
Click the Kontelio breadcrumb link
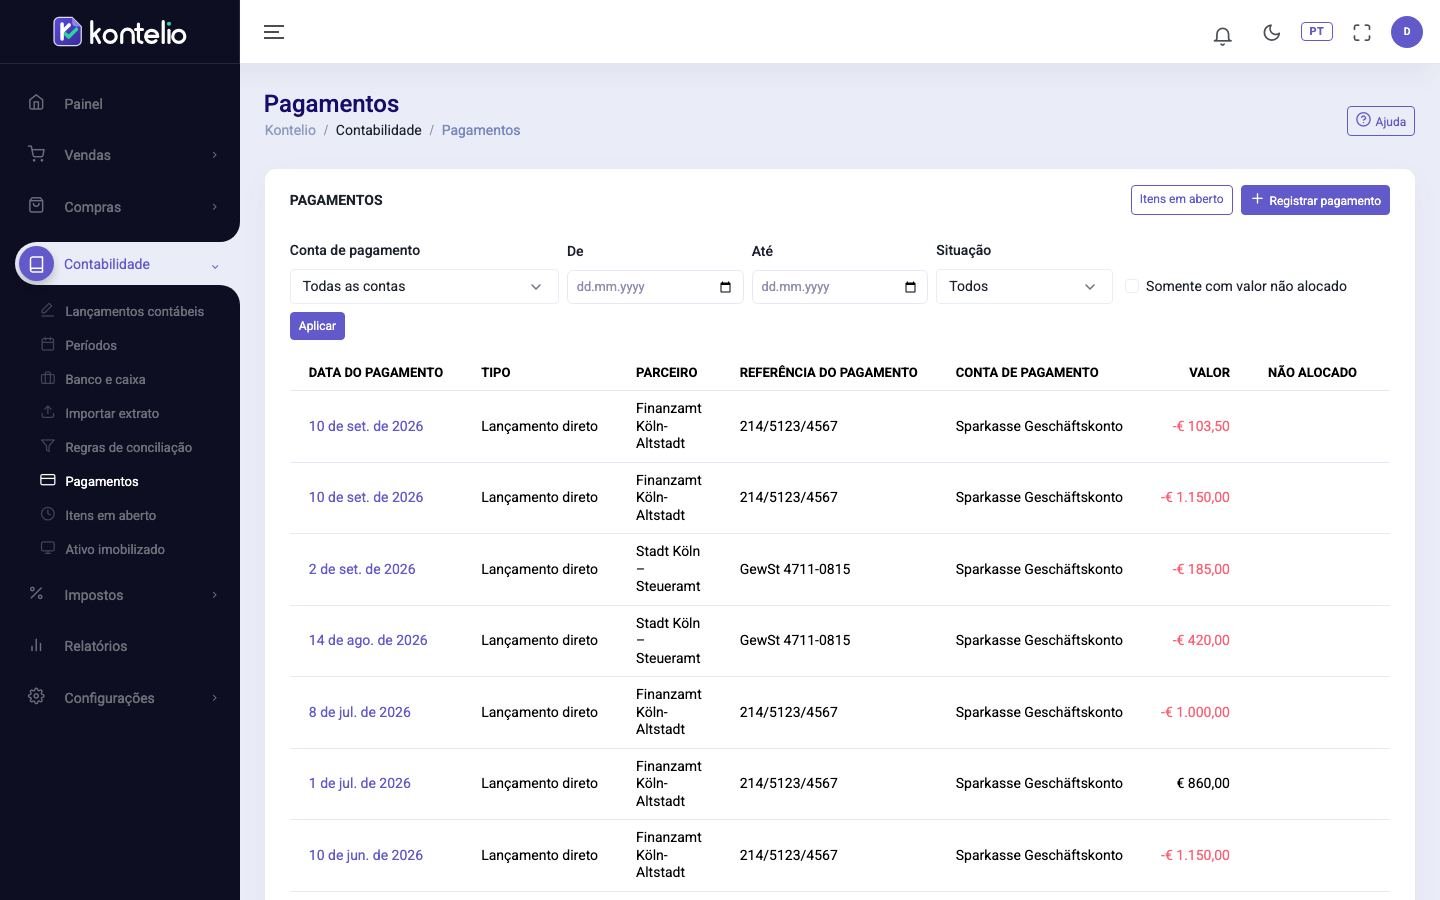pos(290,130)
